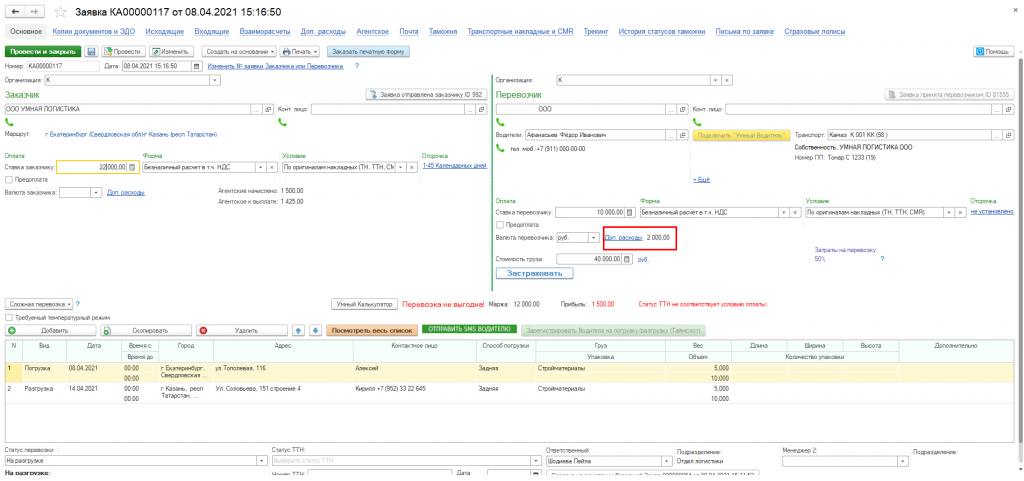
Task: Enable Требуемый температурный режим checkbox
Action: pyautogui.click(x=8, y=317)
